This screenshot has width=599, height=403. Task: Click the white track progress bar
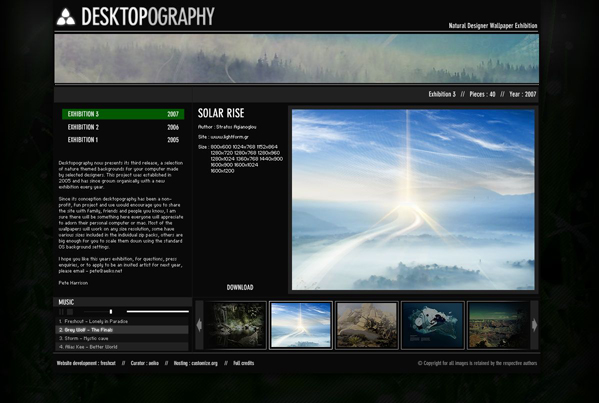pyautogui.click(x=158, y=312)
